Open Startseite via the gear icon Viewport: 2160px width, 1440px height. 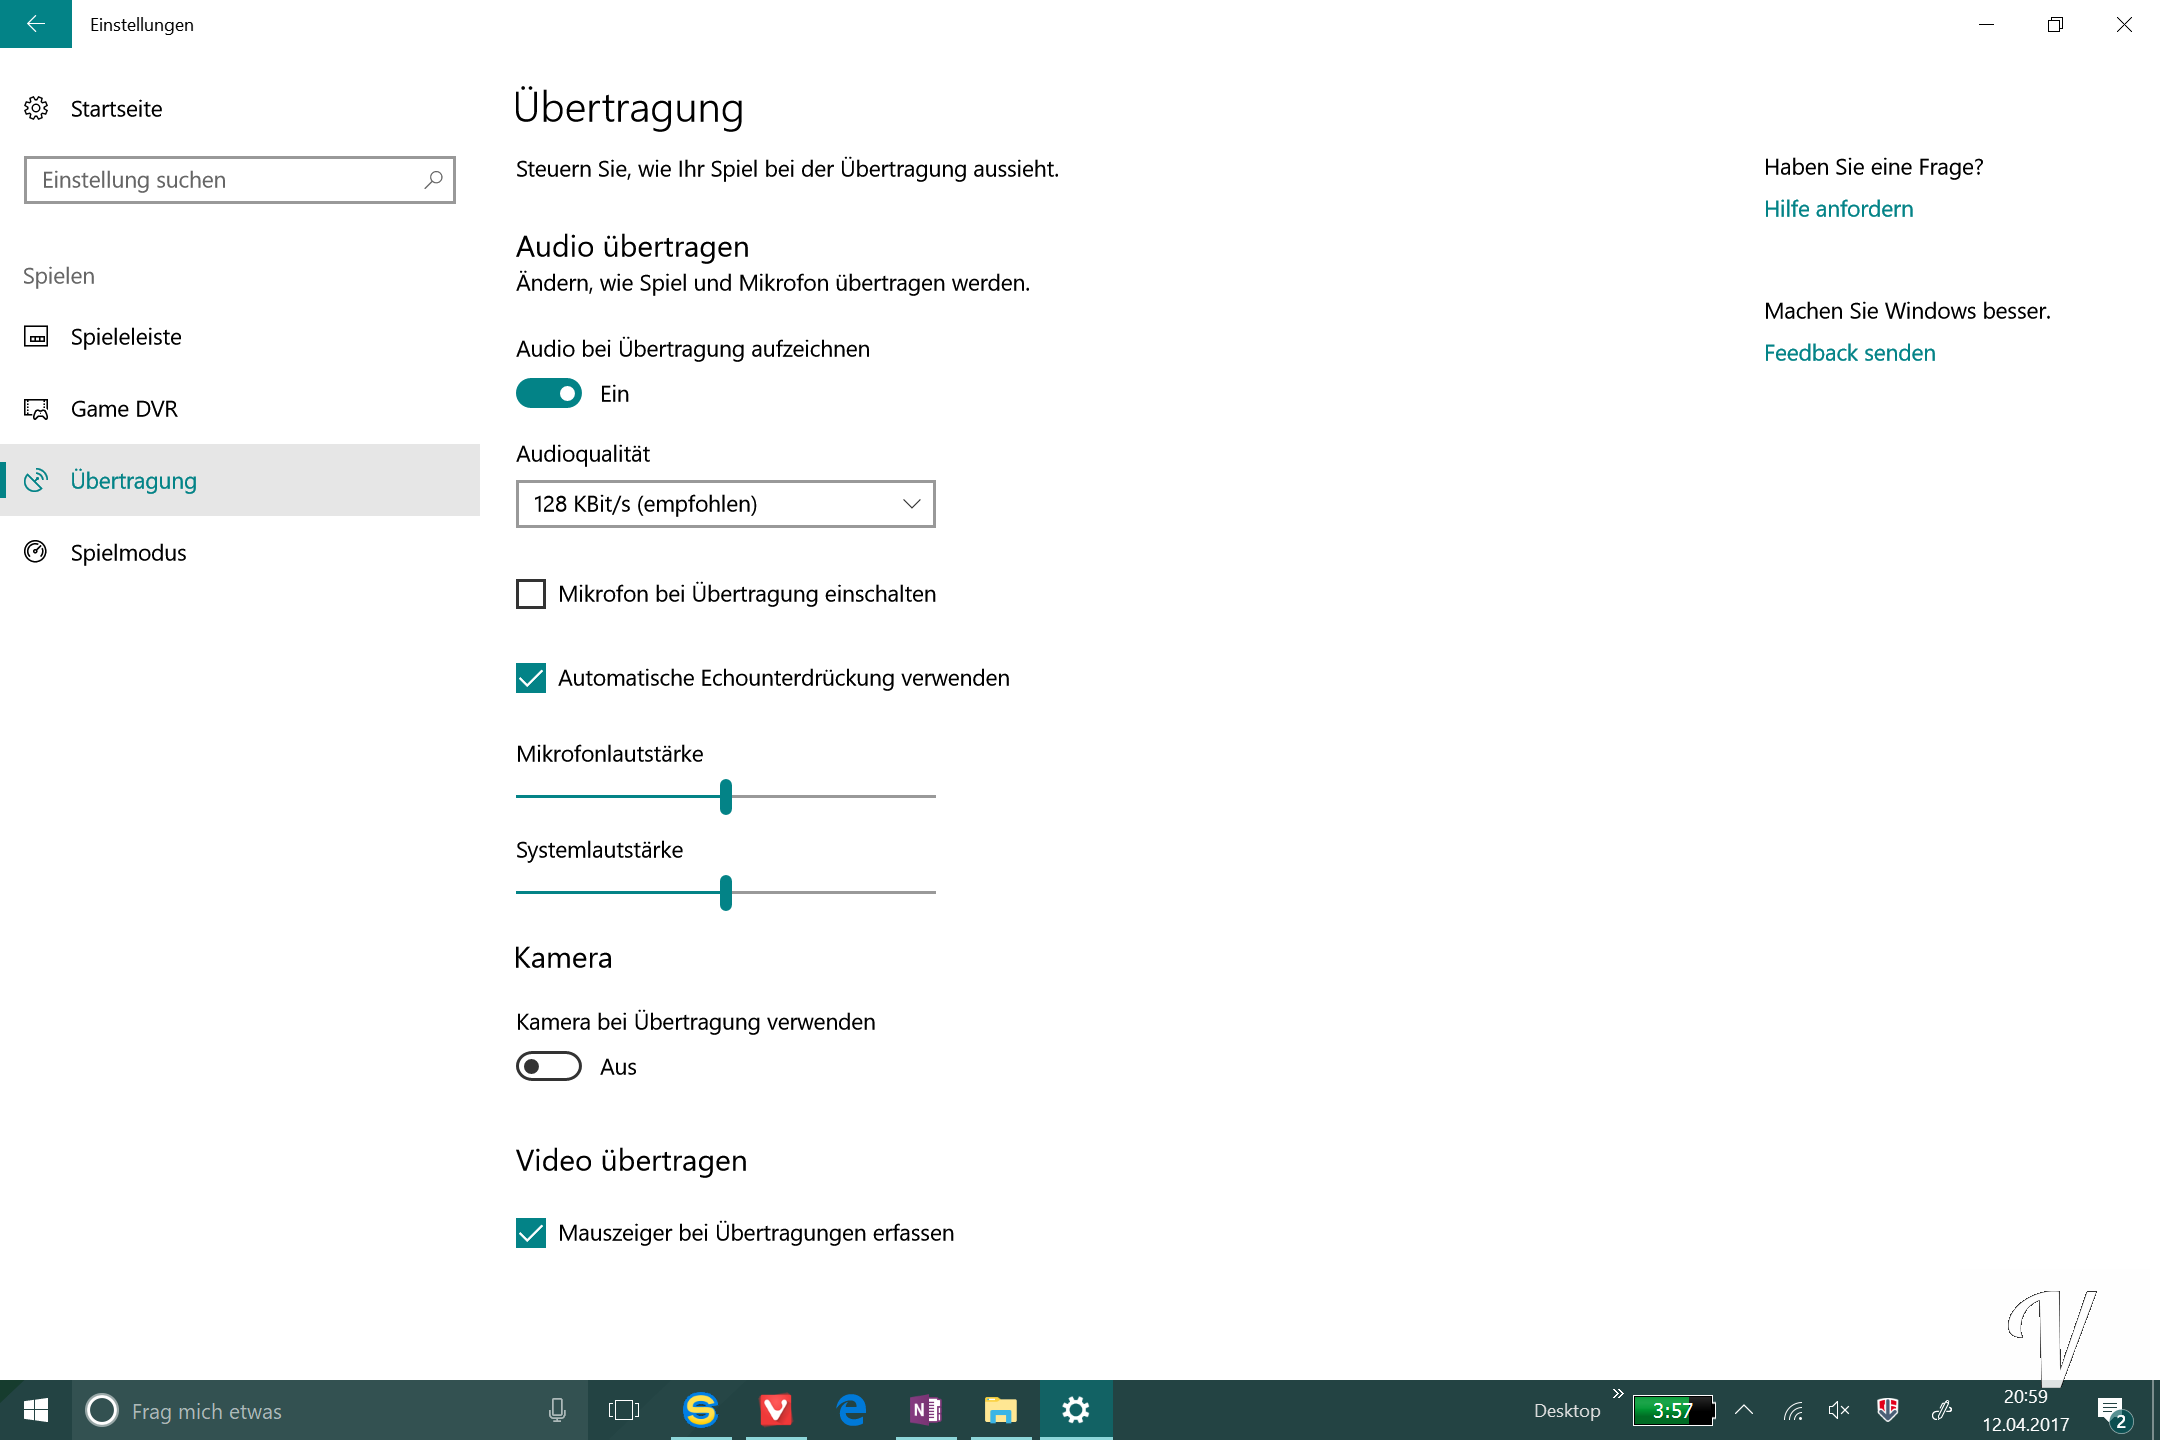tap(37, 108)
